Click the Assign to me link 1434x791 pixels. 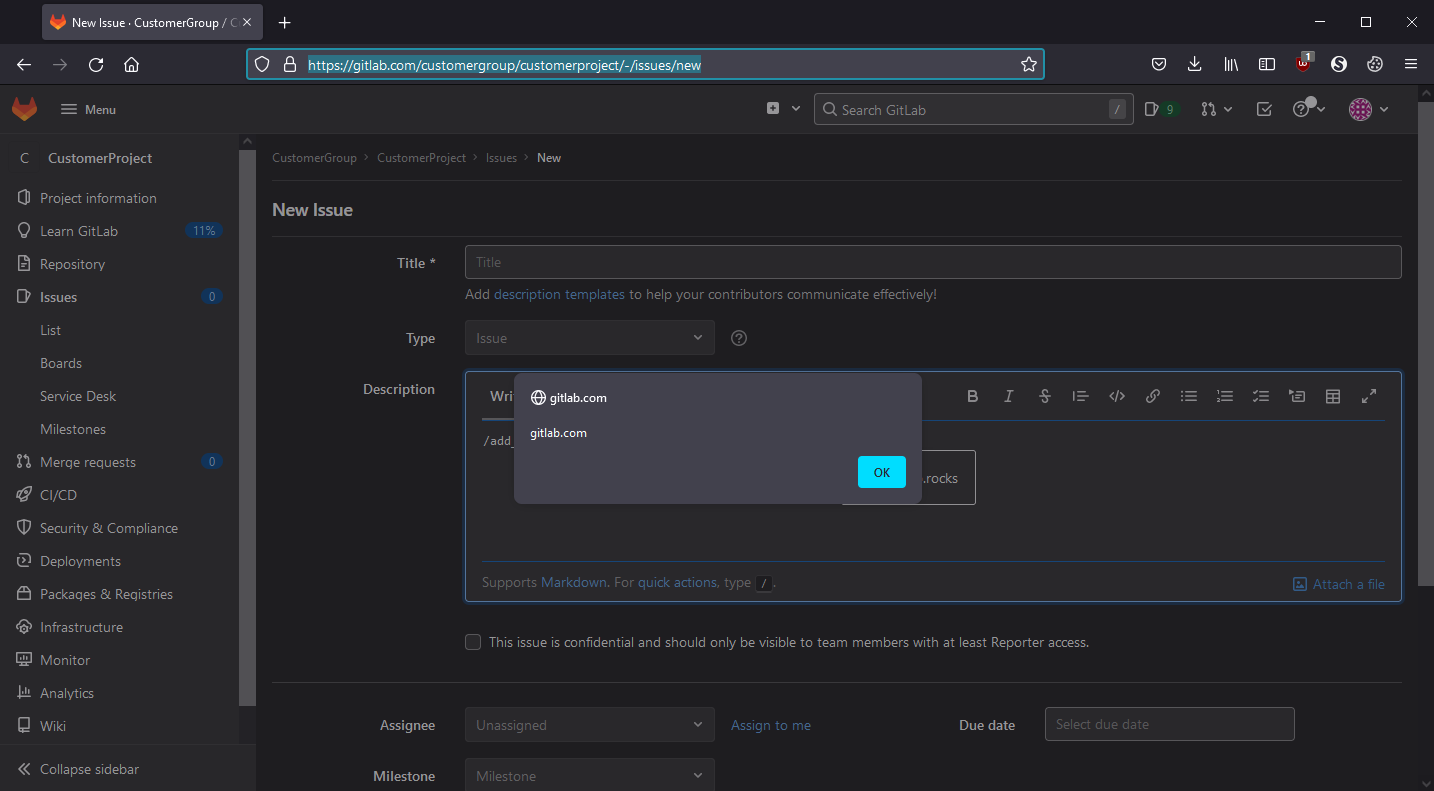click(x=770, y=725)
